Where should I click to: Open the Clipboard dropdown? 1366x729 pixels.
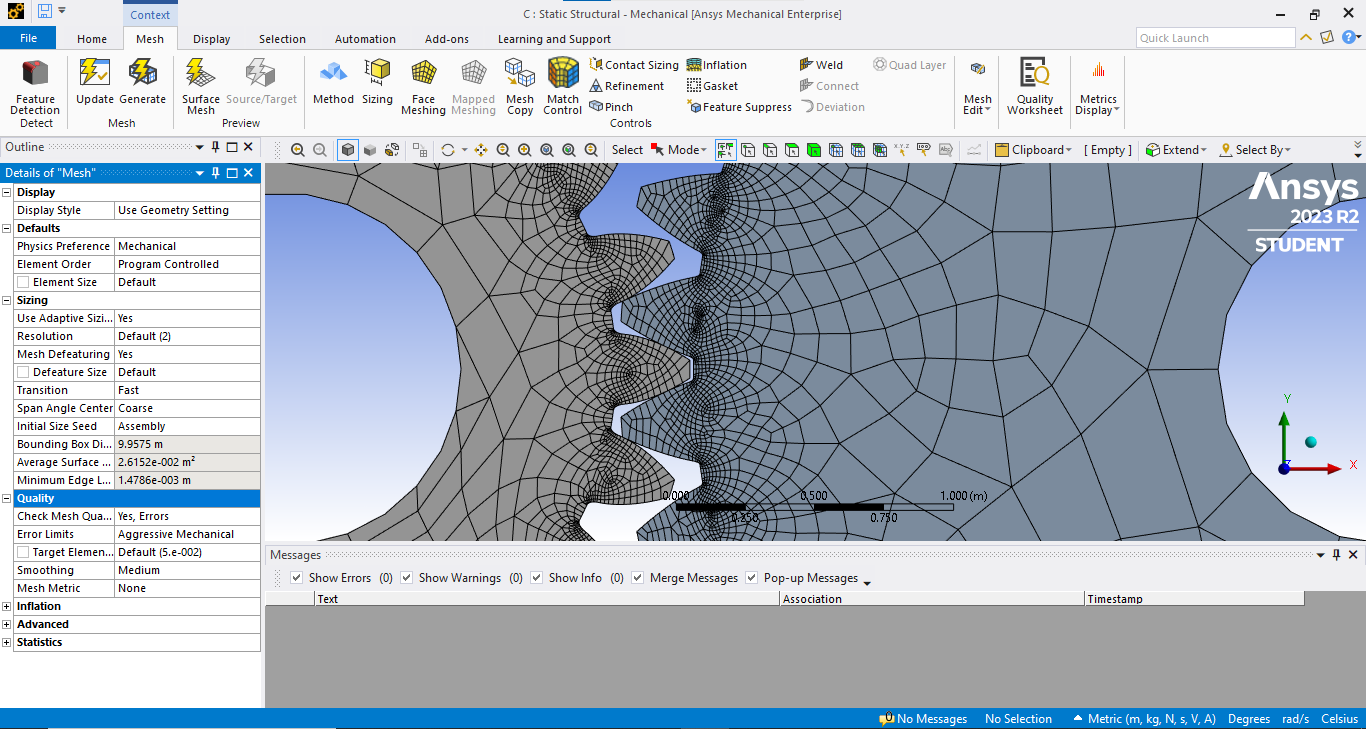click(1033, 150)
